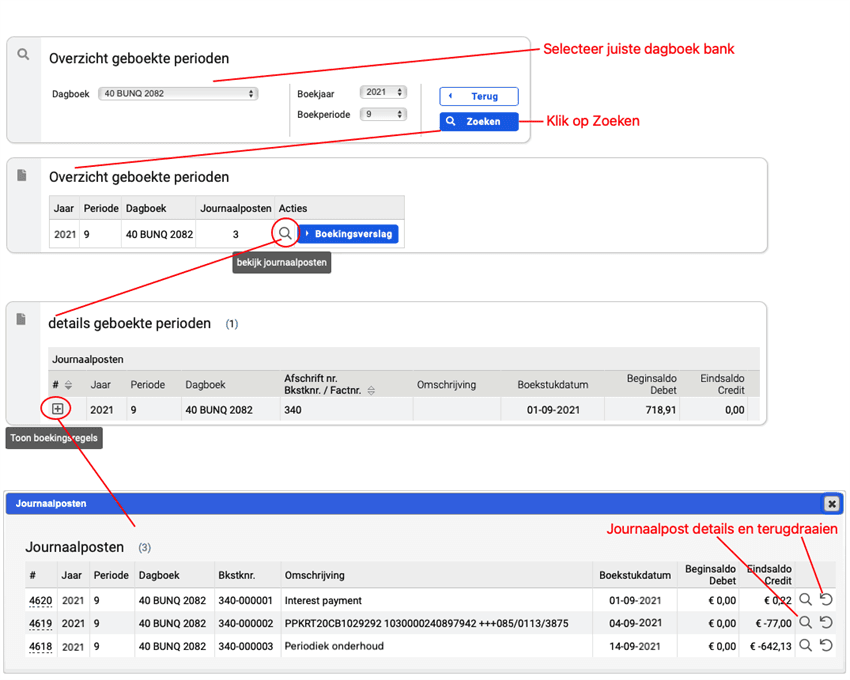Screen dimensions: 850x680
Task: Click the Boekstukdatum 01-09-2021 cell in details table
Action: [553, 410]
